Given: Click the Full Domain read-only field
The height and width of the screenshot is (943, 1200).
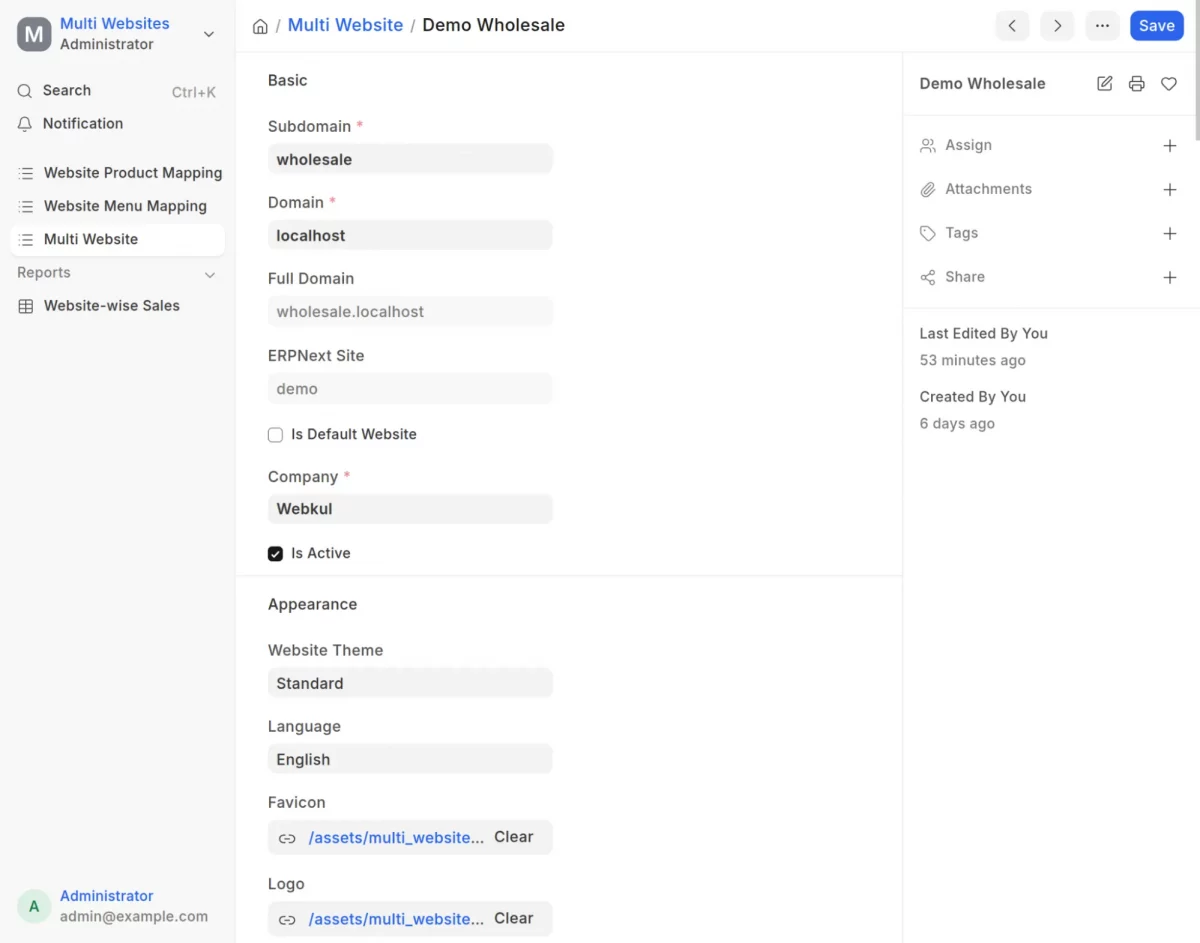Looking at the screenshot, I should [x=410, y=311].
